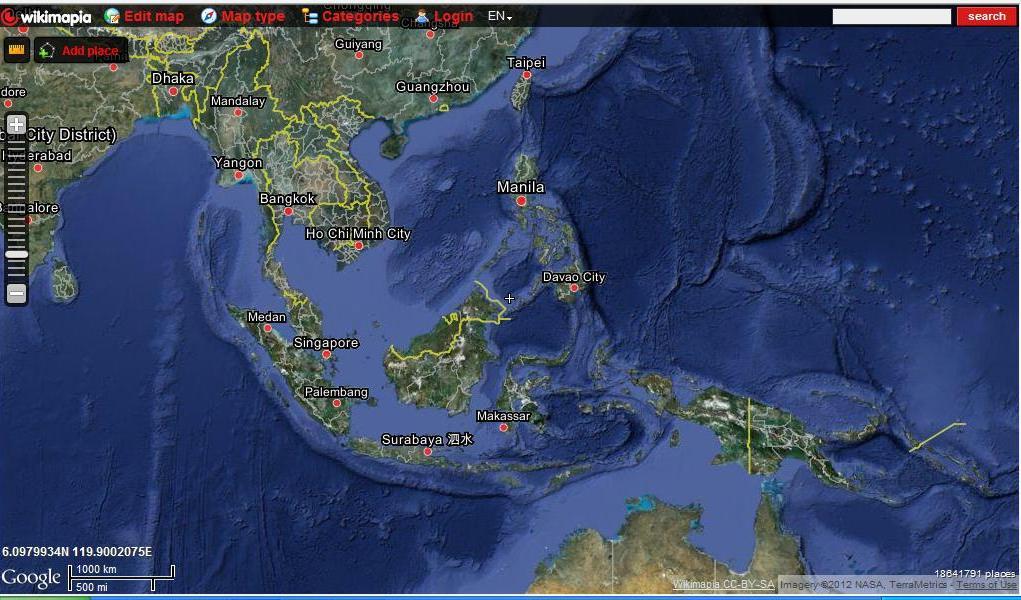Click the Google logo
Image resolution: width=1021 pixels, height=600 pixels.
point(31,579)
